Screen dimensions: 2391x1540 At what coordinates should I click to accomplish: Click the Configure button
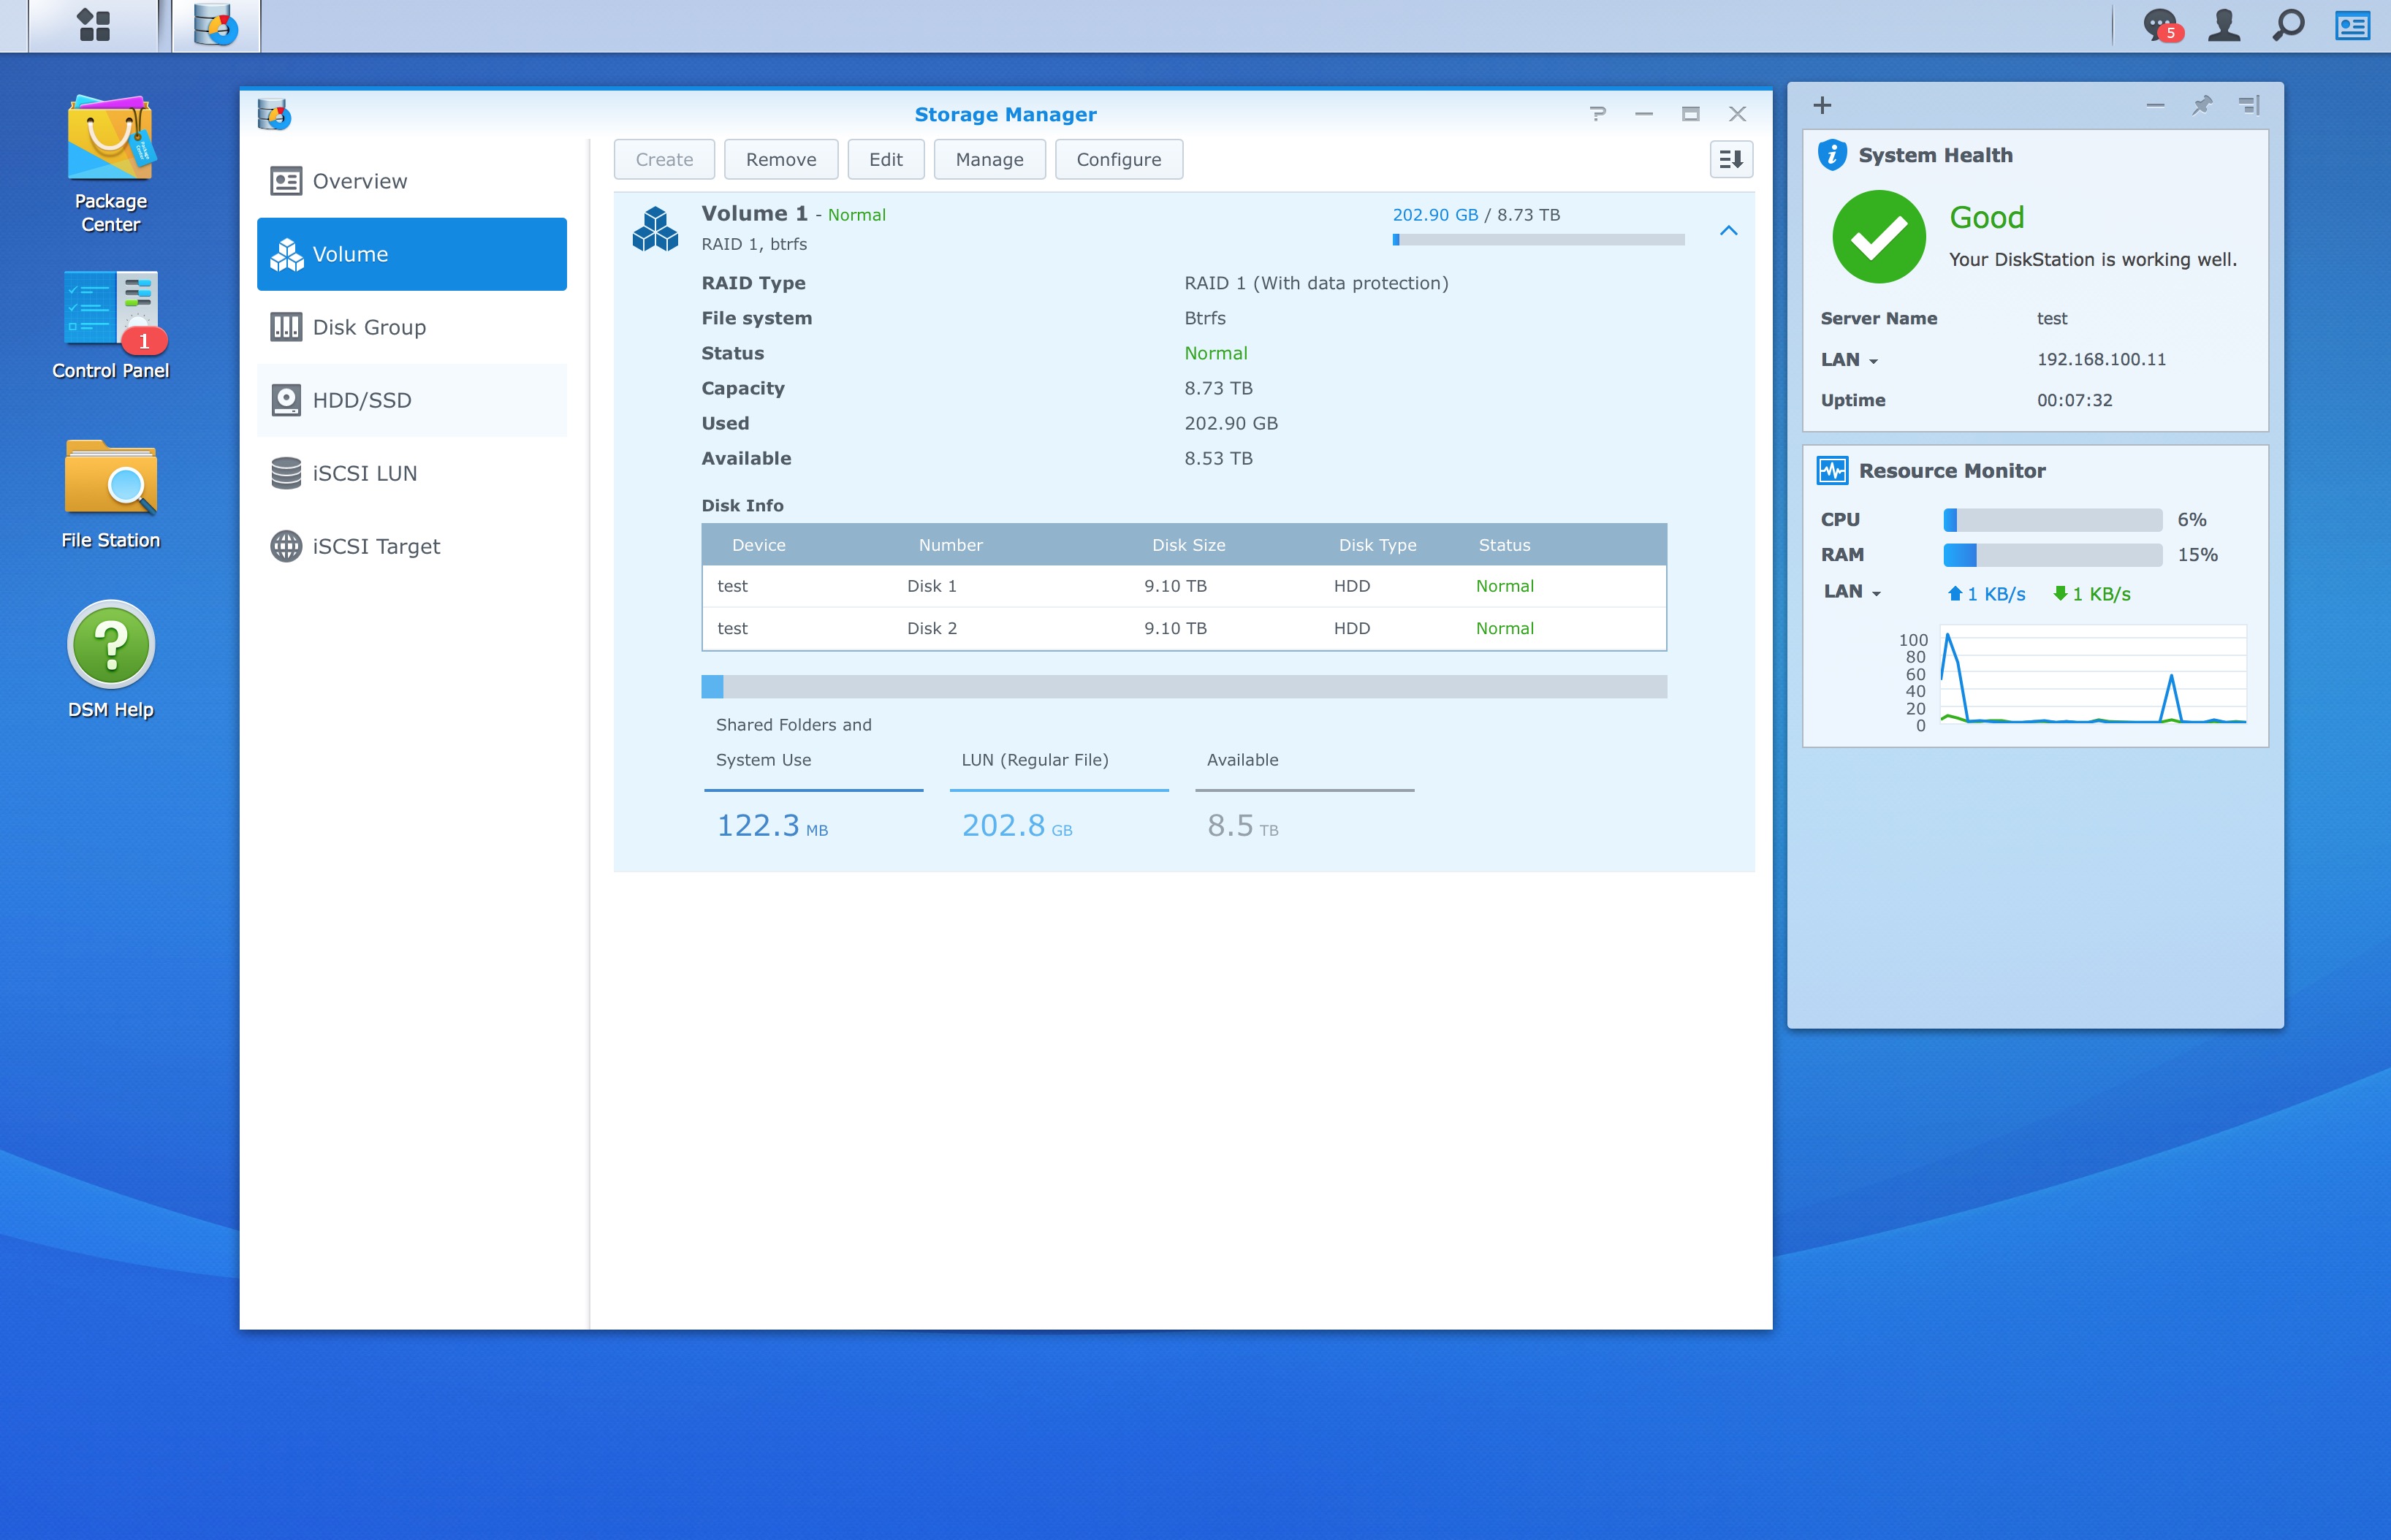[x=1118, y=159]
